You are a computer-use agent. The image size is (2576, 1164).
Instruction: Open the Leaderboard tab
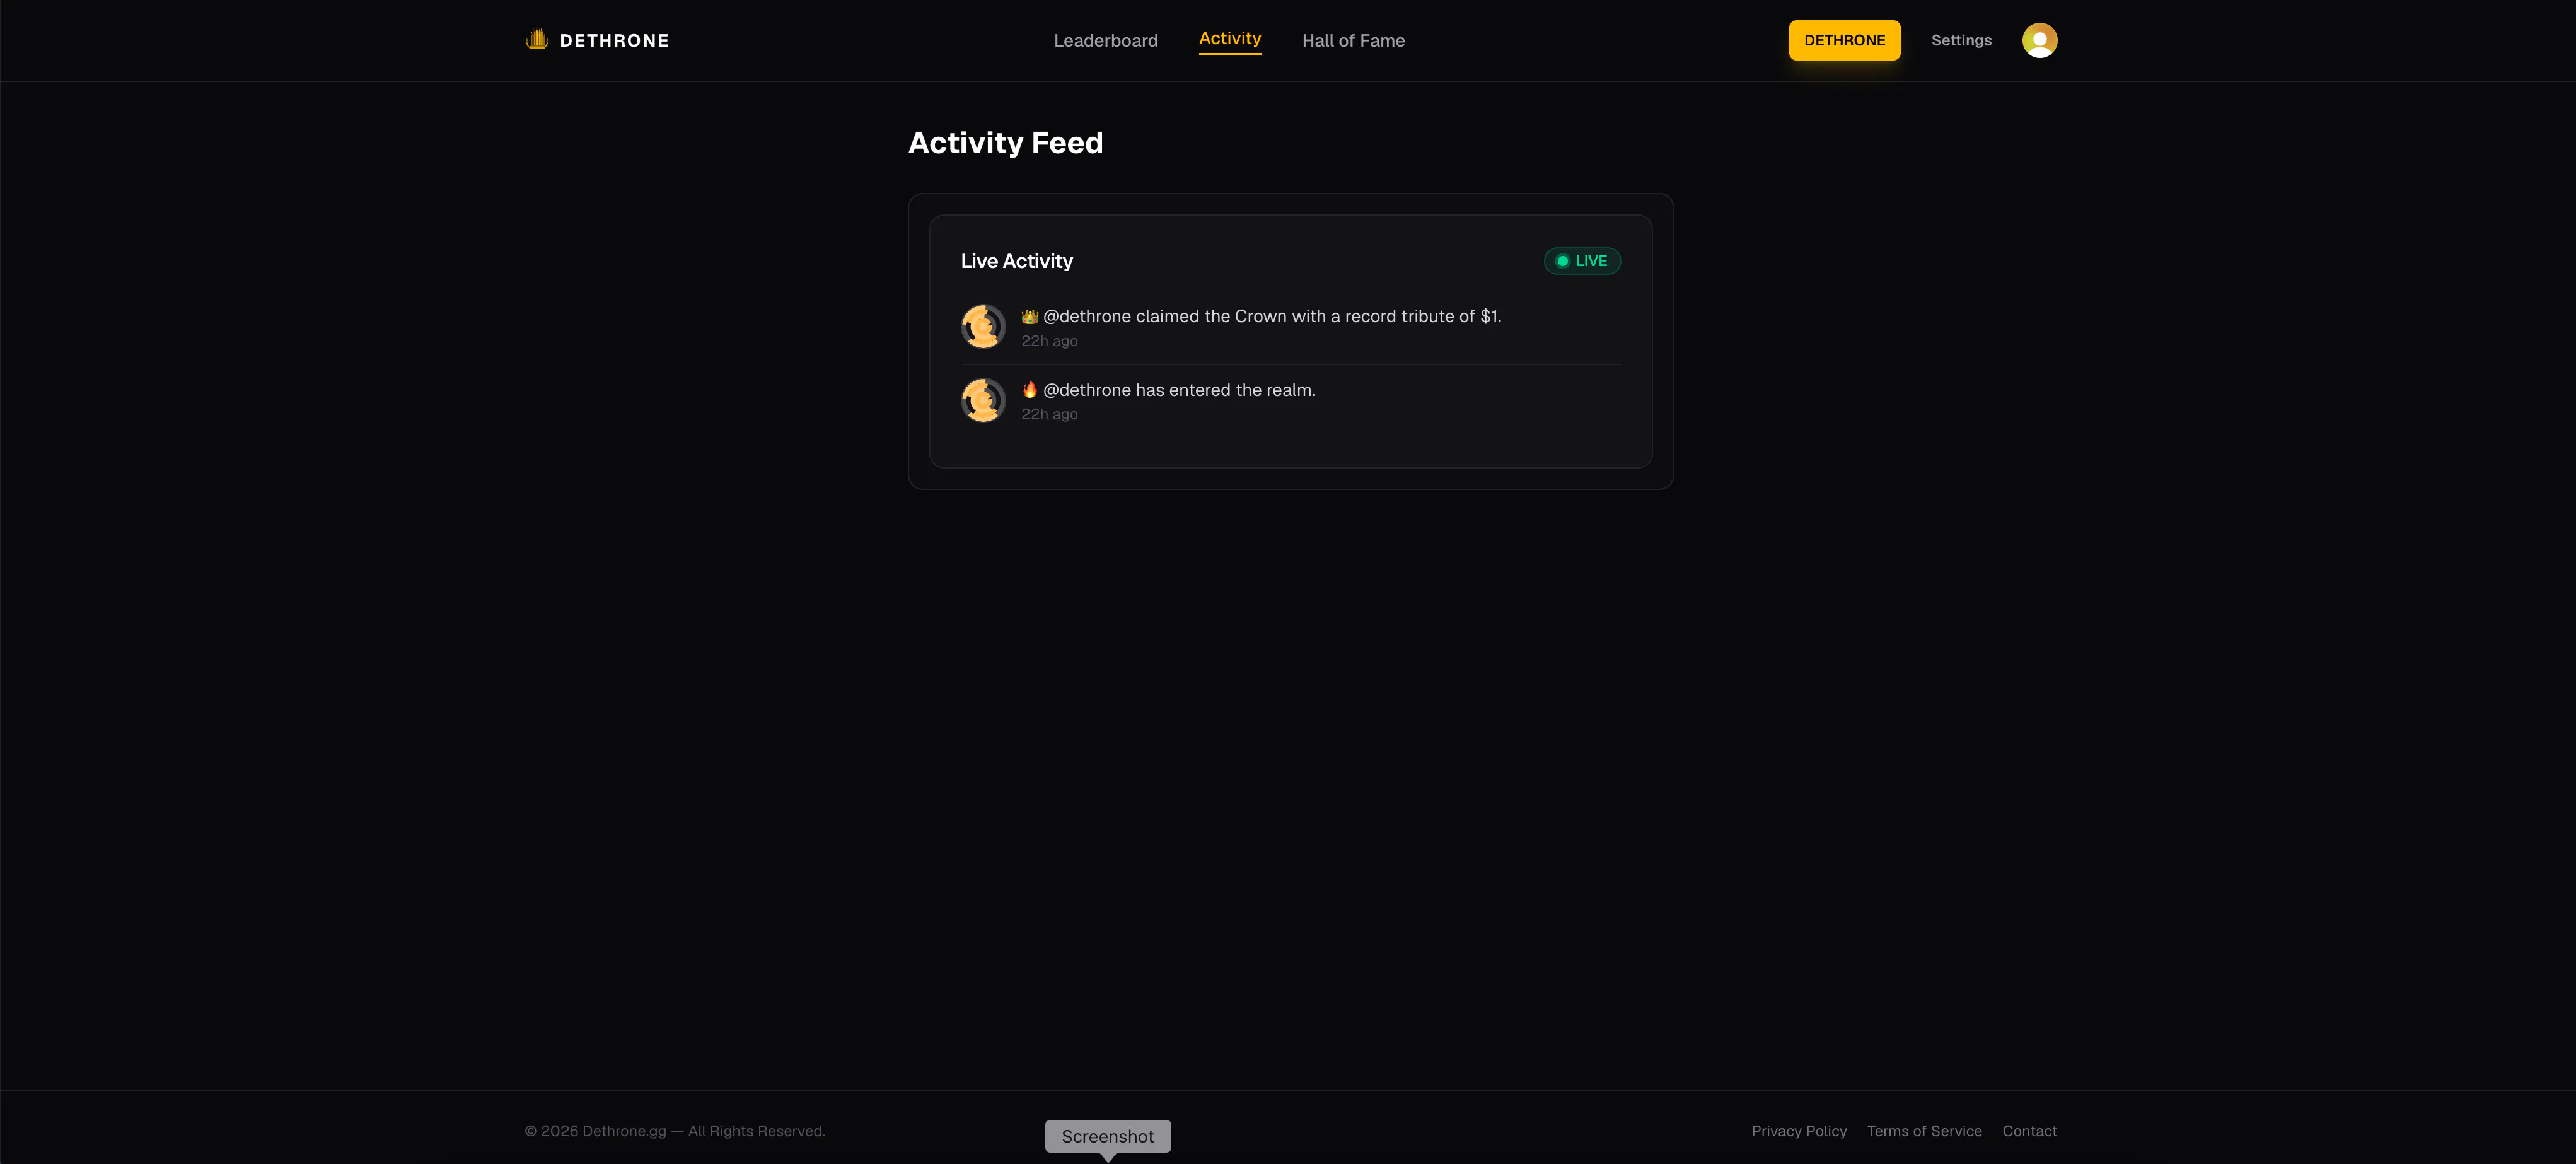[x=1105, y=40]
